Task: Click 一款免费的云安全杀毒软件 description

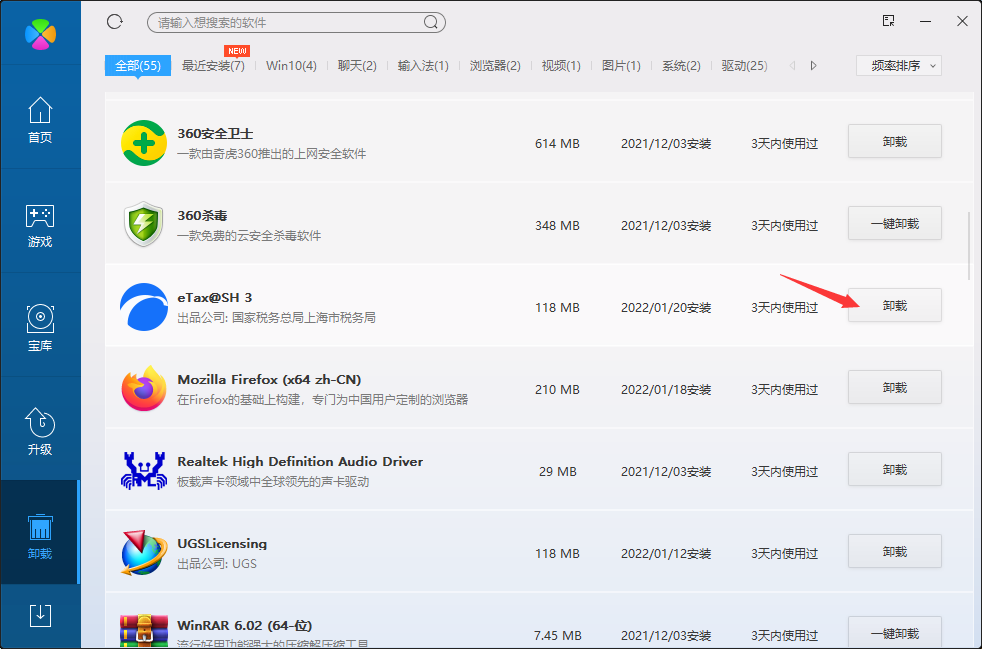Action: 249,236
